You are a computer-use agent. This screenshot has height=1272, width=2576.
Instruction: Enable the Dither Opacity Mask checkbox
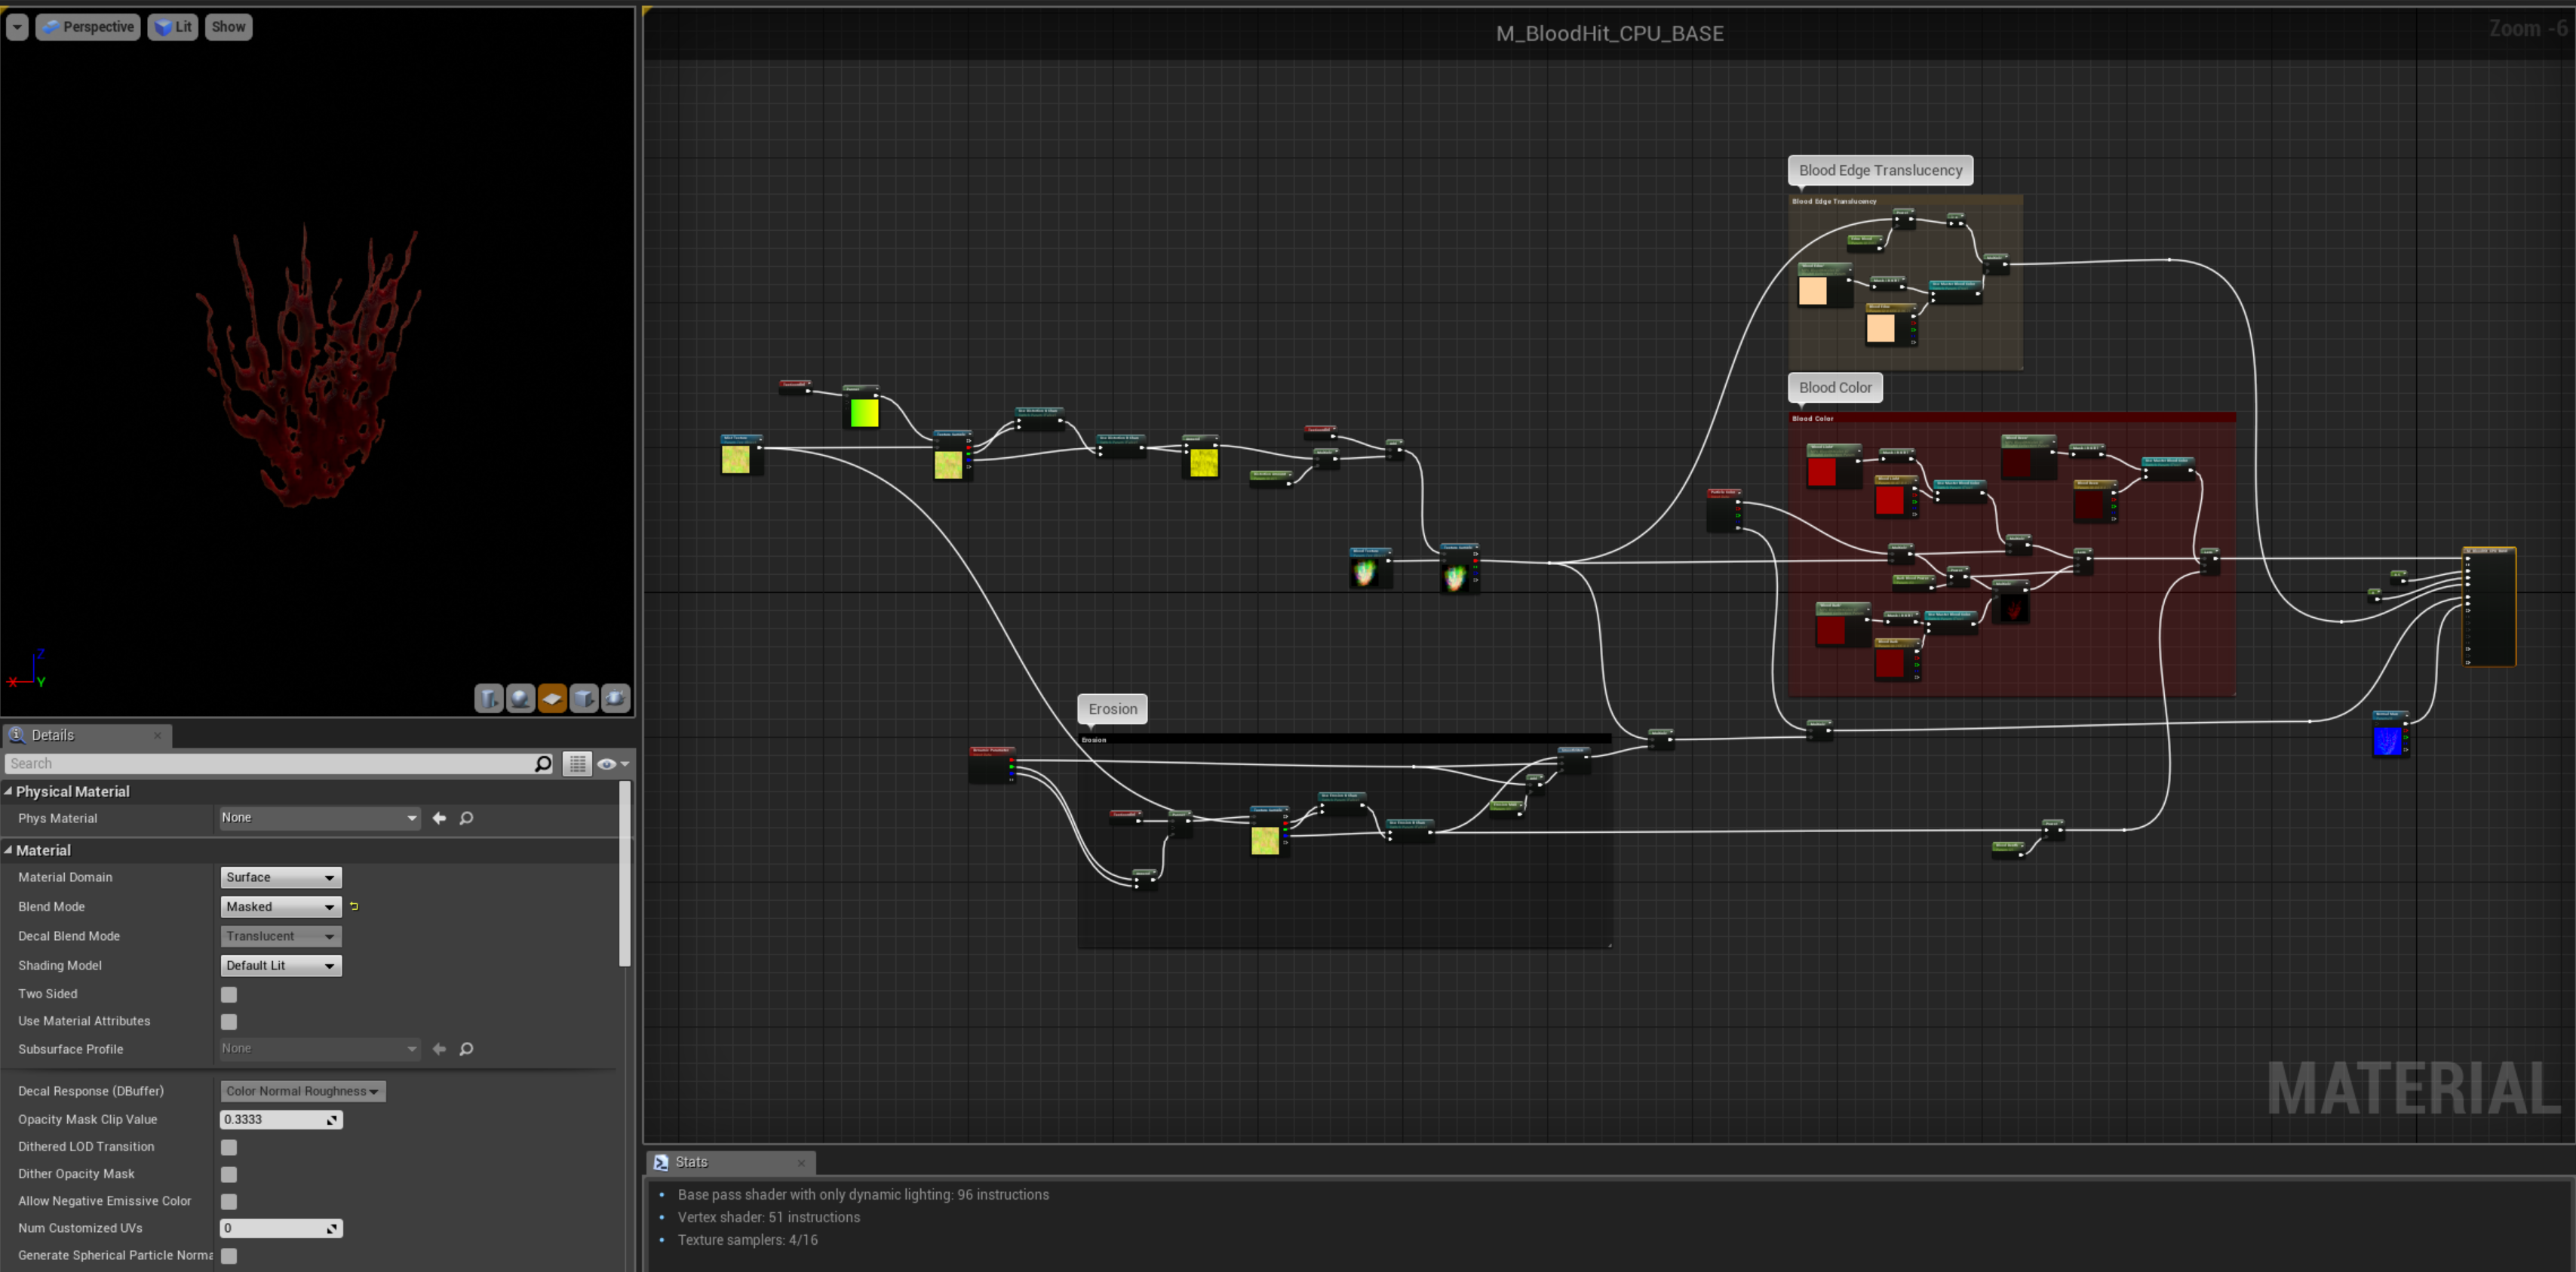click(229, 1174)
